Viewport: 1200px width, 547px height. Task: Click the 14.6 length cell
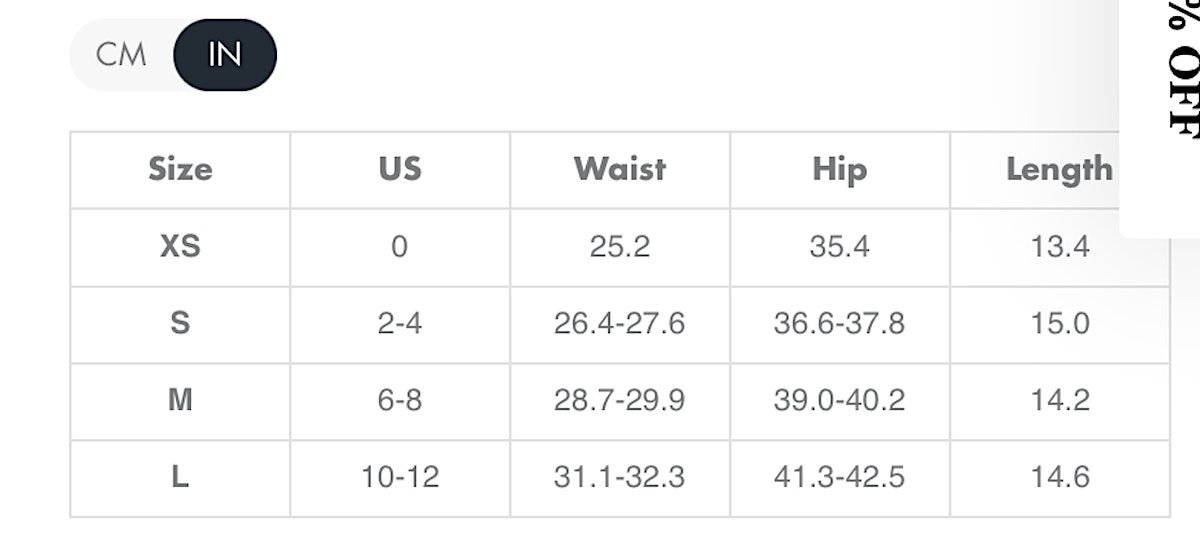click(x=1060, y=478)
